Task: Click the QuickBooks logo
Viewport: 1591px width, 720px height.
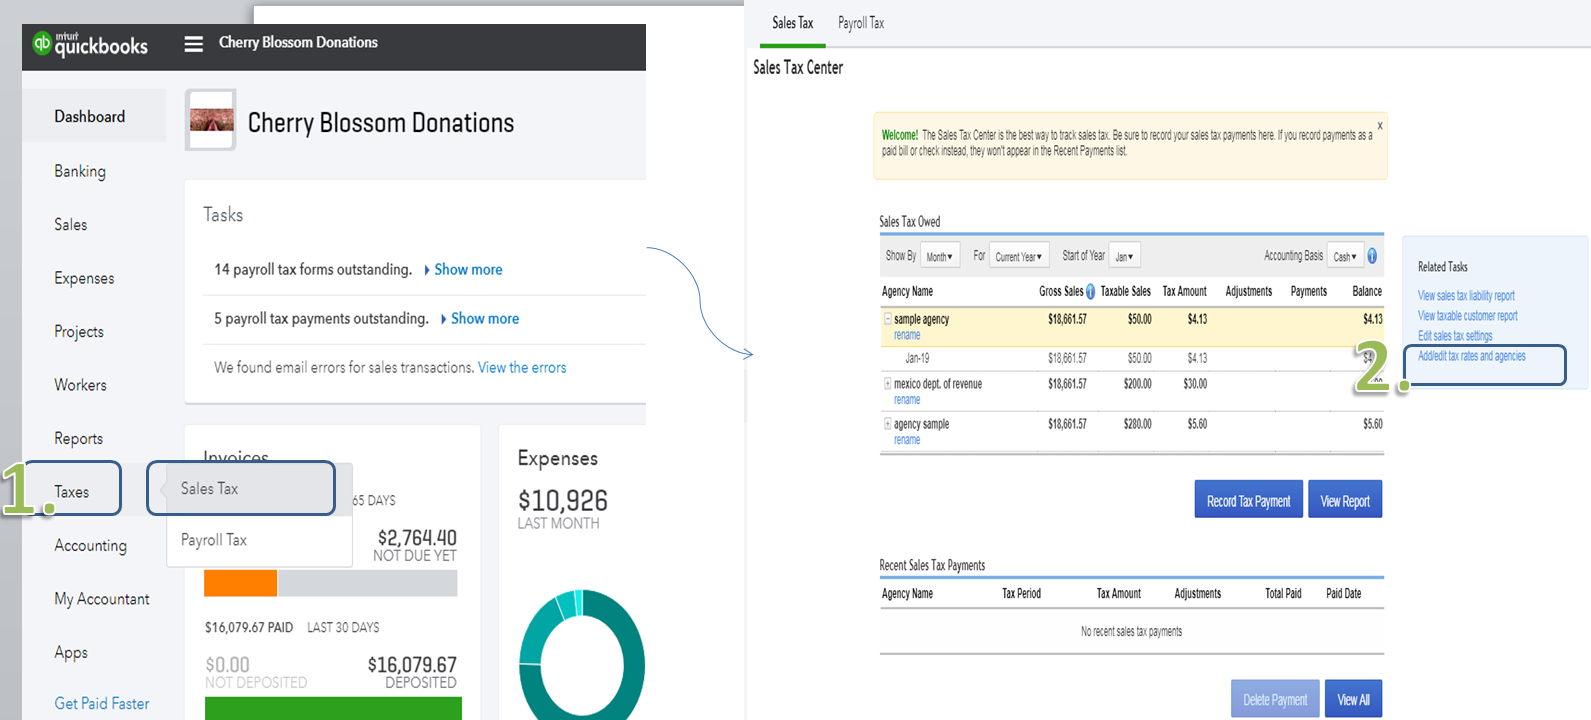Action: click(90, 44)
